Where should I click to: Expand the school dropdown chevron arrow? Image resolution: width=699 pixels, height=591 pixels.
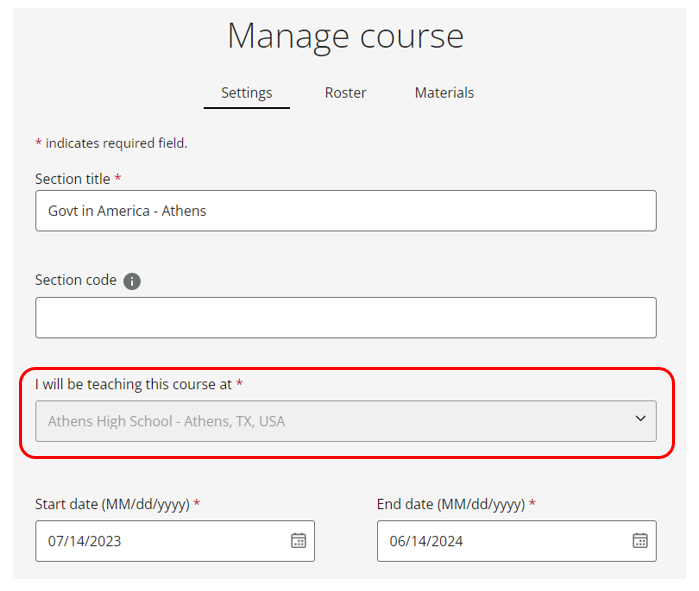point(640,420)
